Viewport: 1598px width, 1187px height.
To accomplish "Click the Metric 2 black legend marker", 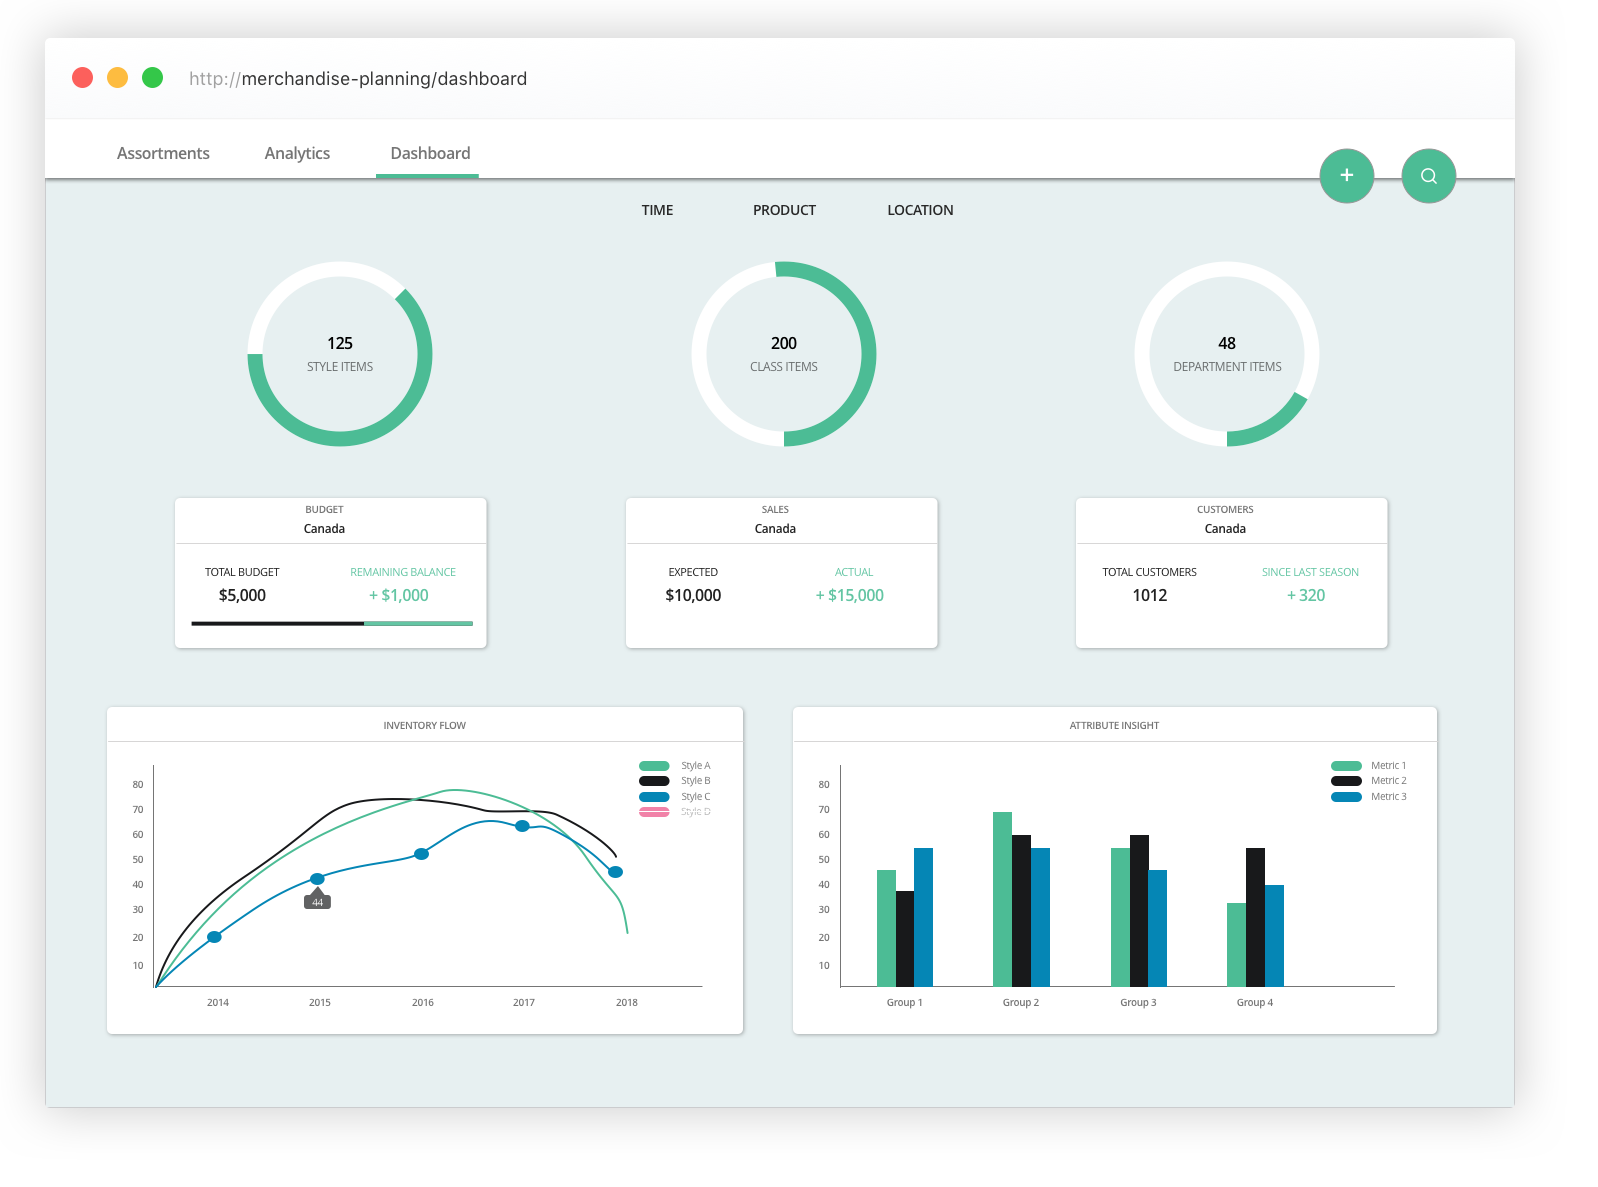I will [1346, 781].
